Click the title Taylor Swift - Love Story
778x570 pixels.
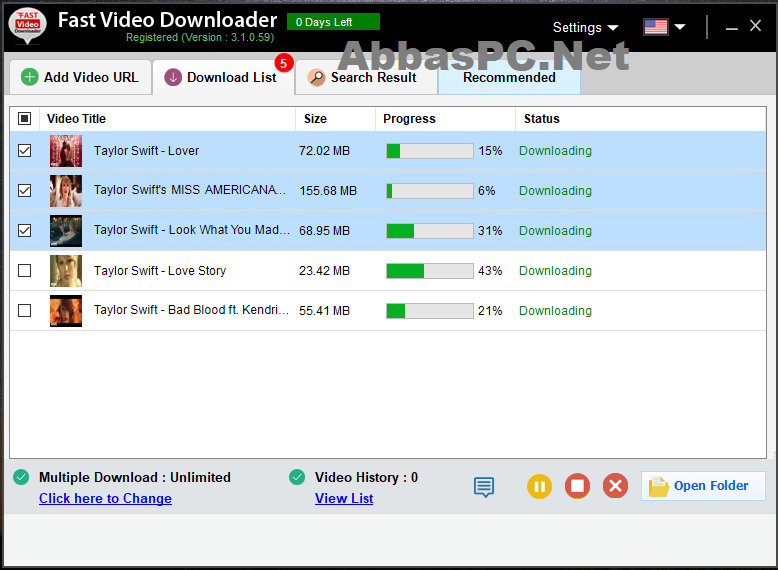click(x=160, y=271)
